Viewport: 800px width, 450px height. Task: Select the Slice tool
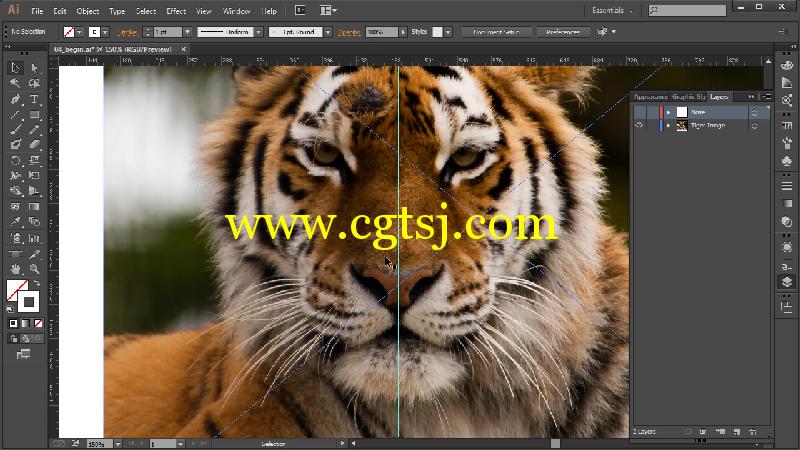tap(34, 254)
